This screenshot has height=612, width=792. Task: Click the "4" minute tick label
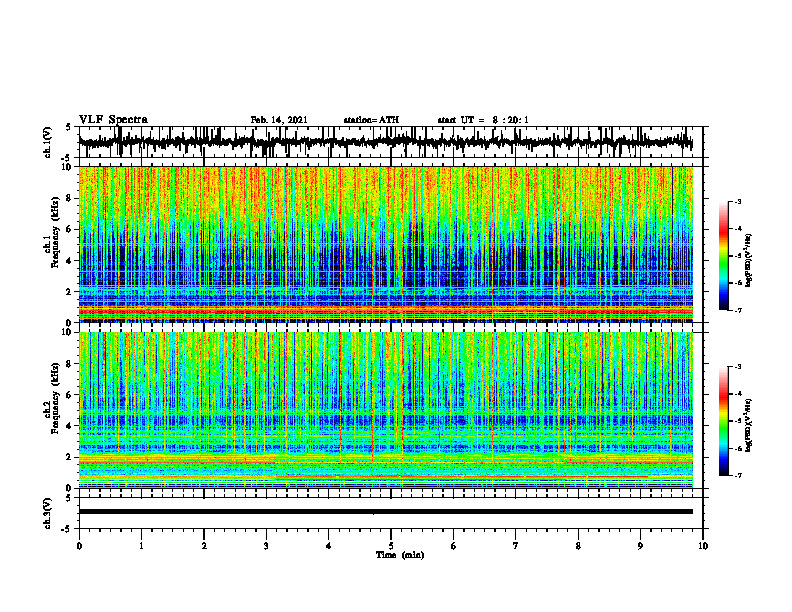tap(329, 546)
